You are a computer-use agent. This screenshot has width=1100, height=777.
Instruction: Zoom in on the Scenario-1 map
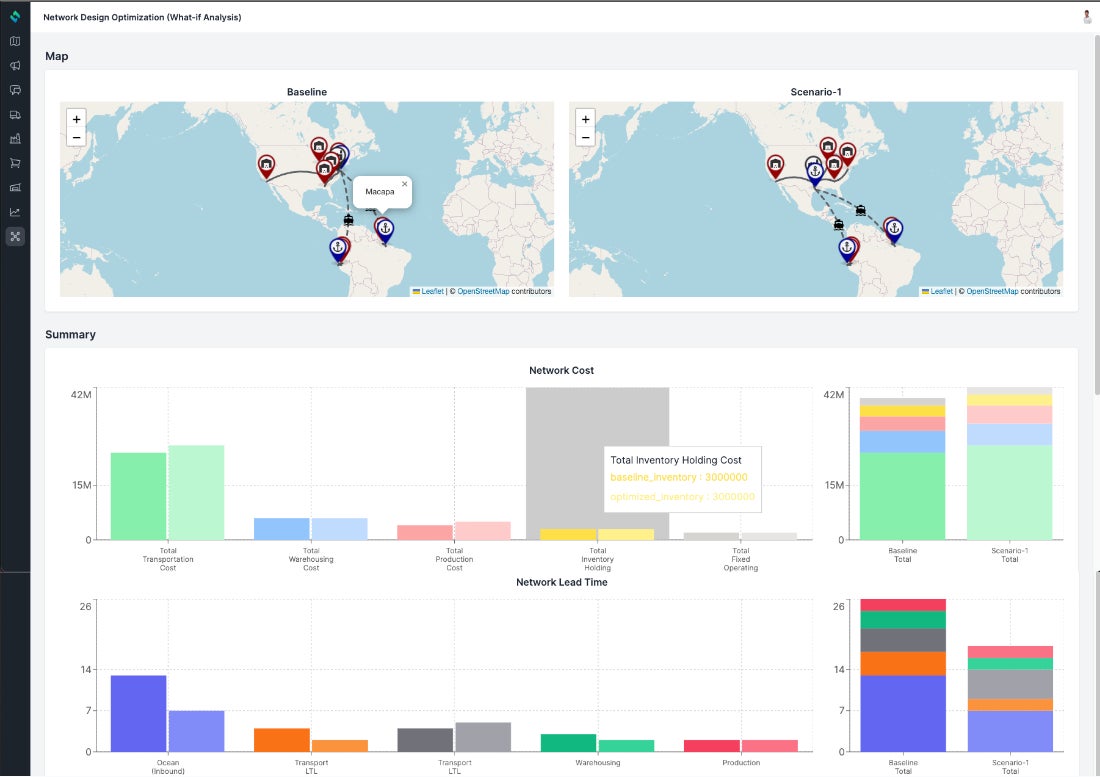pos(586,119)
